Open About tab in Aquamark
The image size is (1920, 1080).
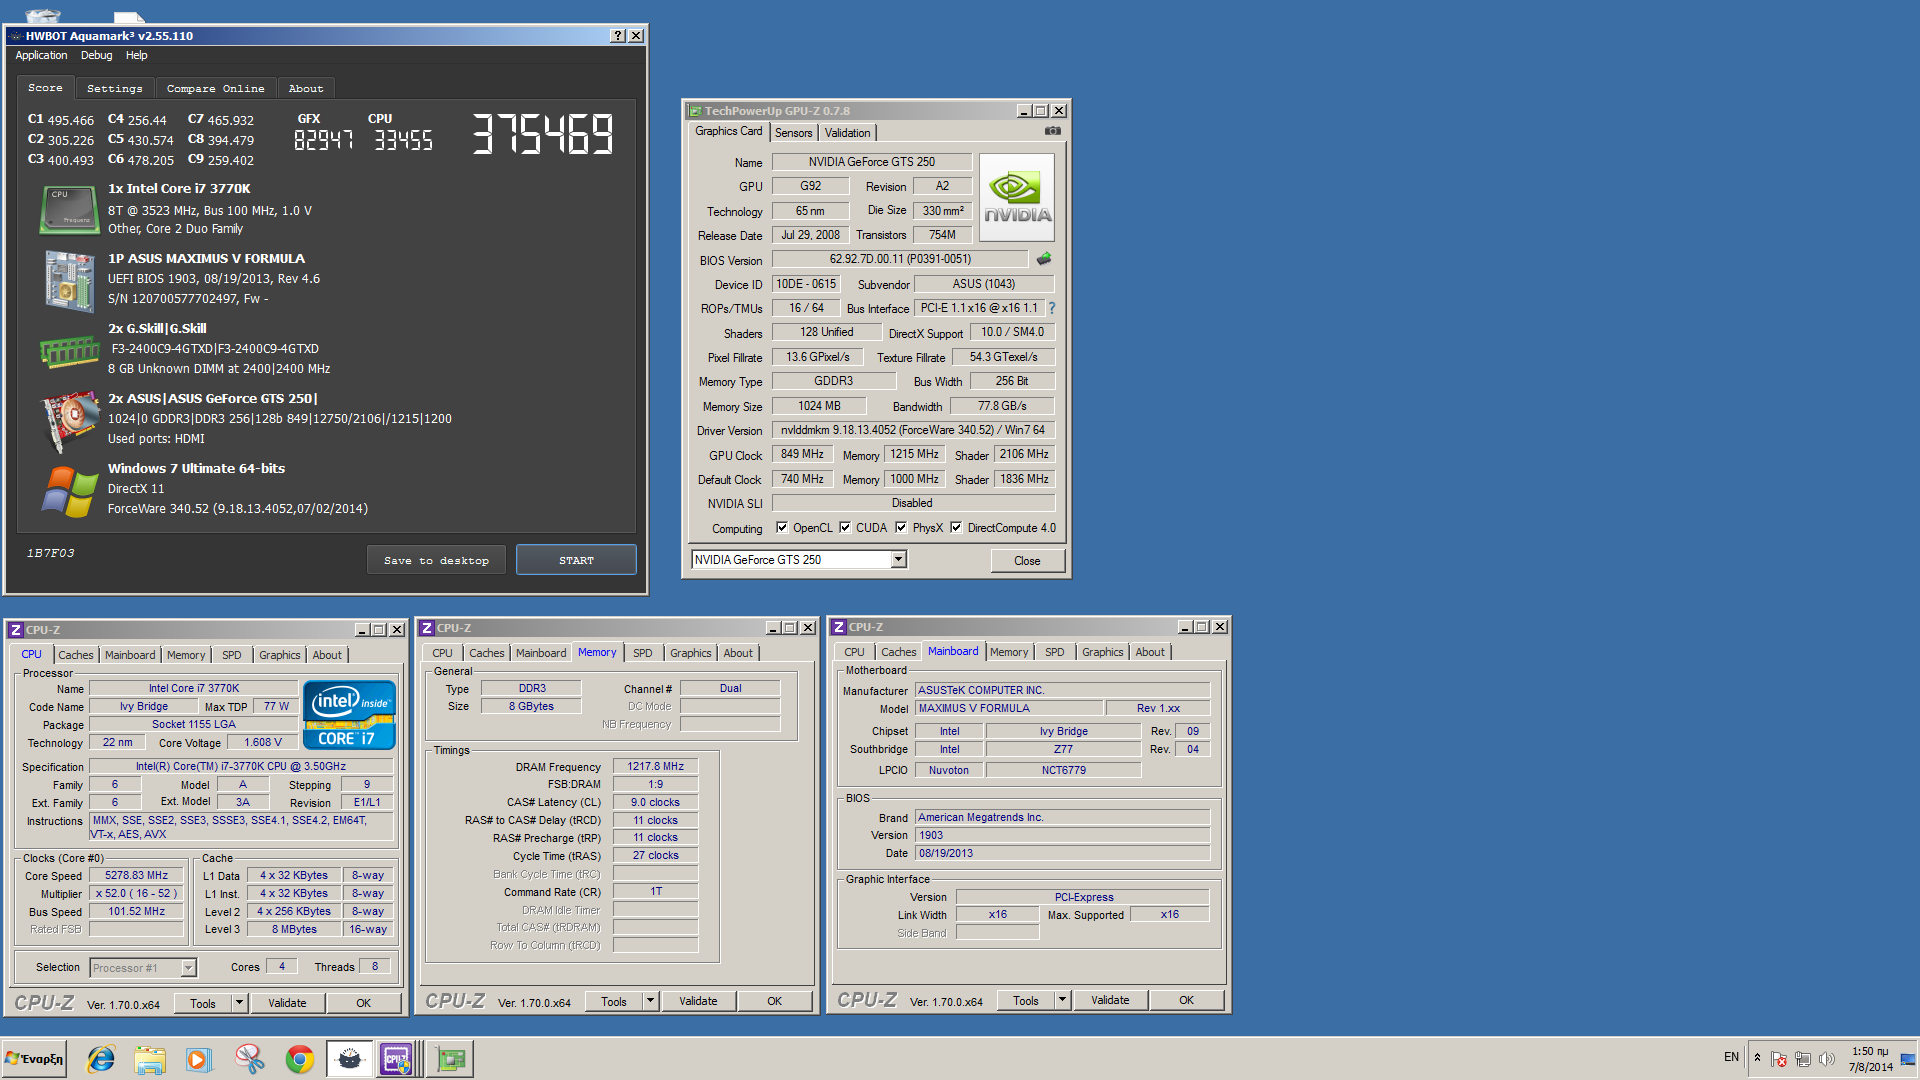[305, 89]
